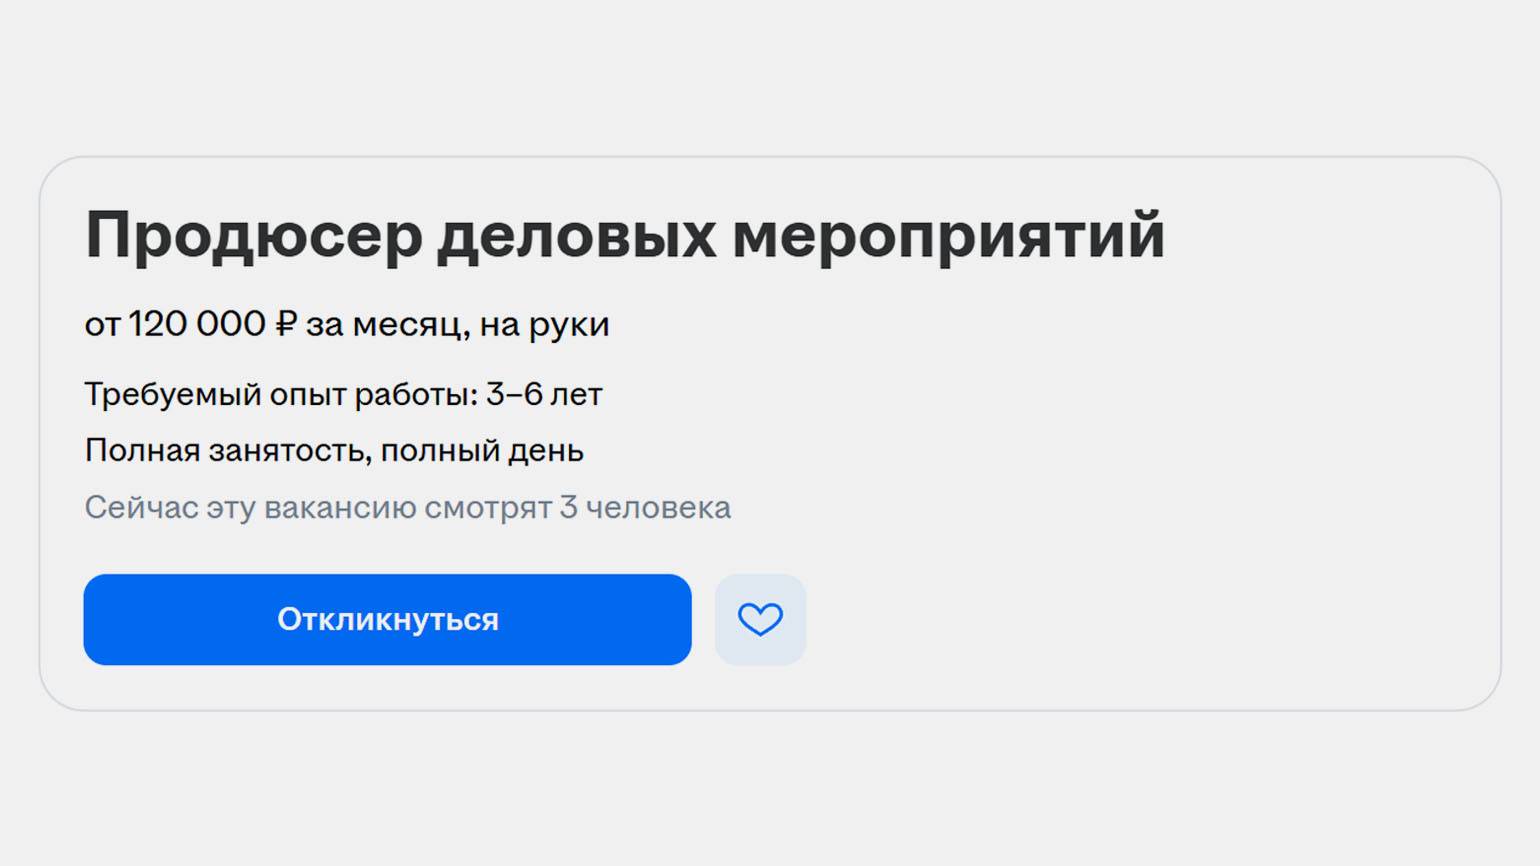Screen dimensions: 1540x866
Task: Open the Продюсер деловых мероприятий vacancy title
Action: coord(625,236)
